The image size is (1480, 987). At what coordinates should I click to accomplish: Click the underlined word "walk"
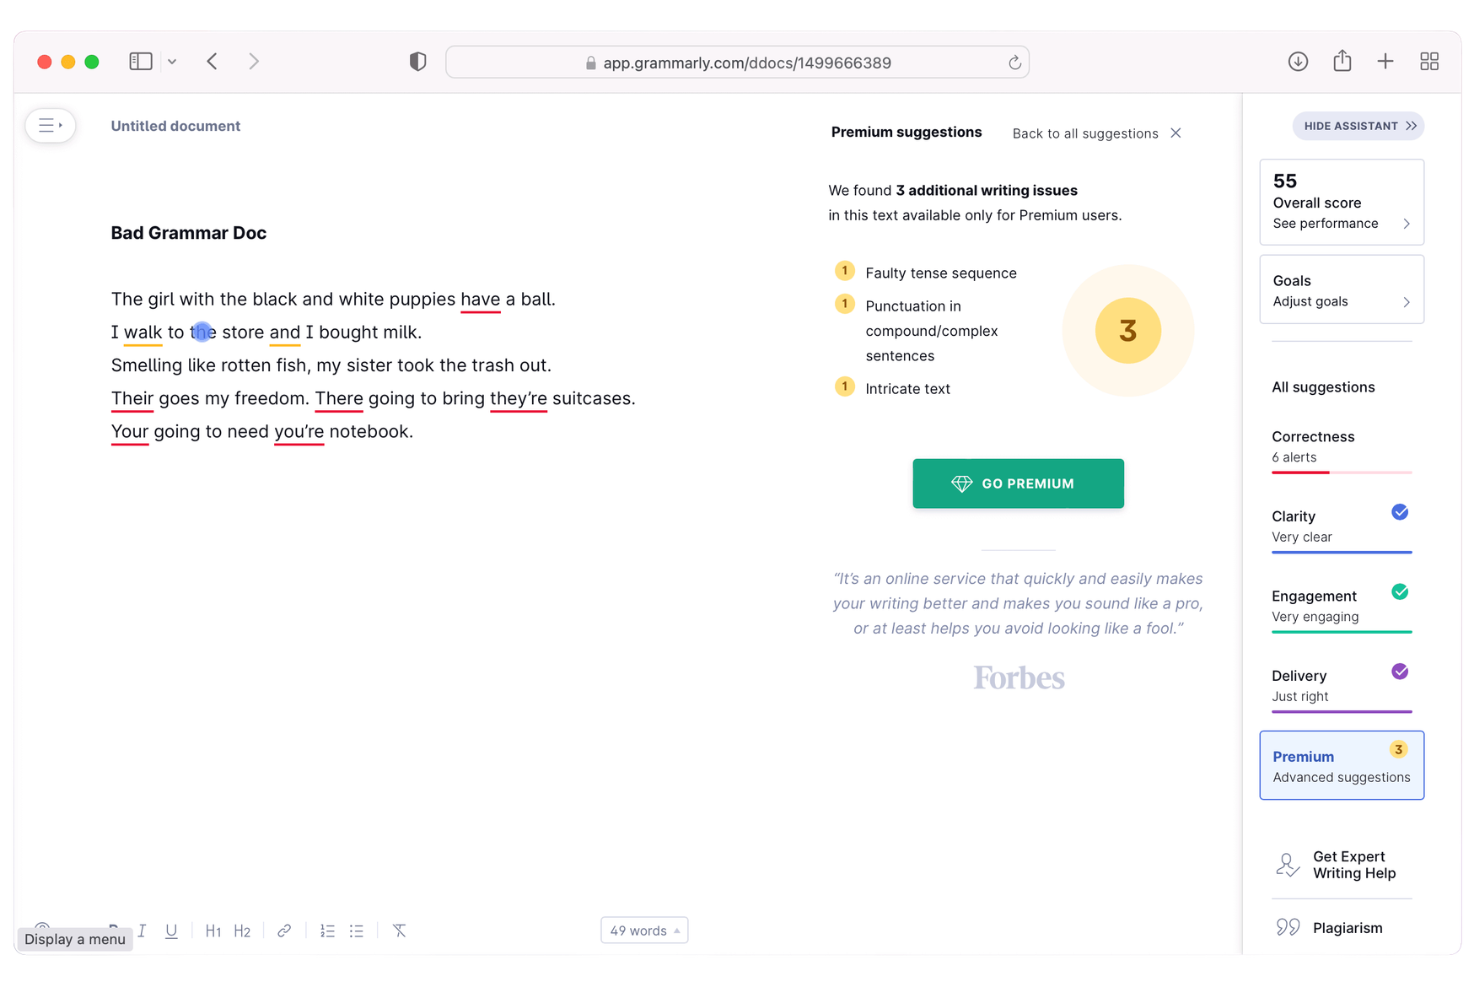pos(143,332)
